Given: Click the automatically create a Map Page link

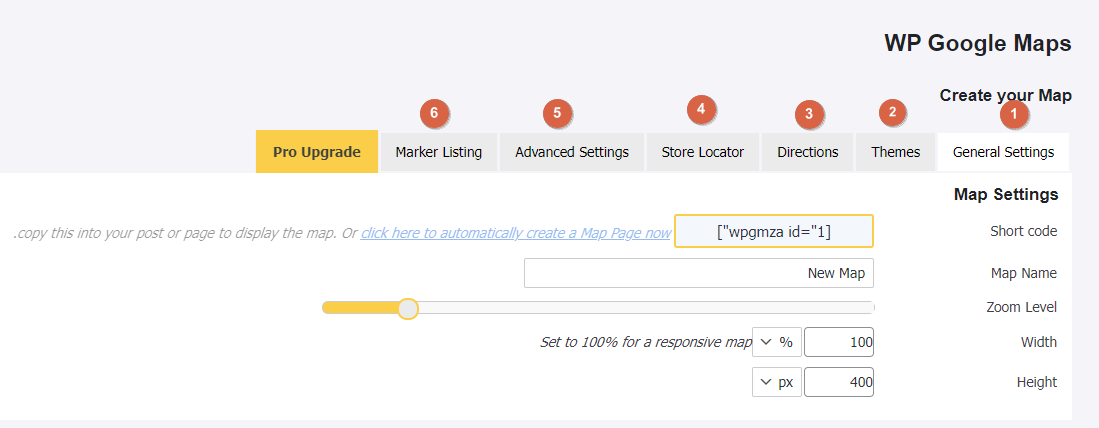Looking at the screenshot, I should 516,233.
